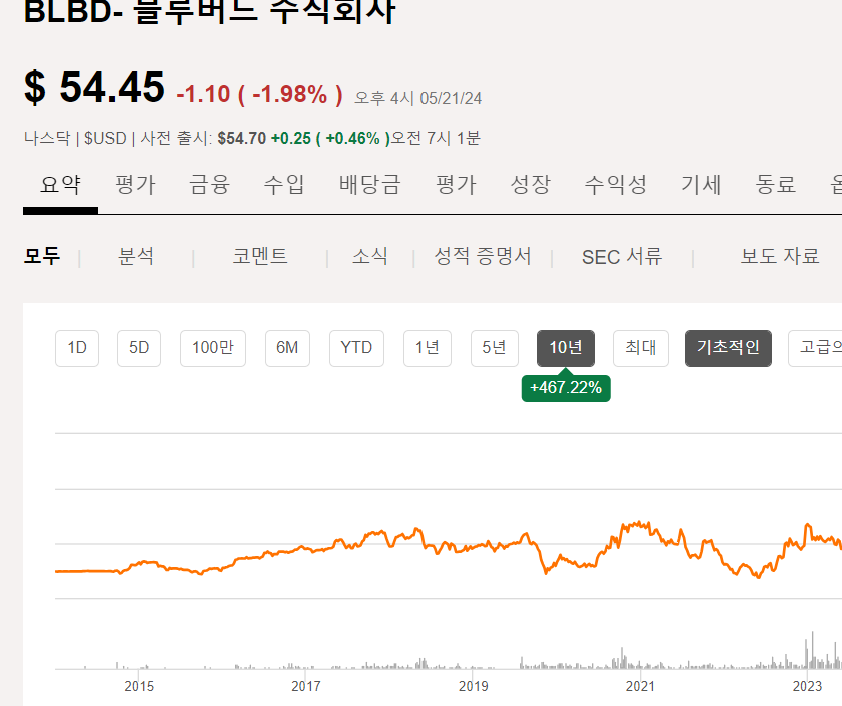
Task: Switch to 기초적인 chart mode
Action: (x=728, y=348)
